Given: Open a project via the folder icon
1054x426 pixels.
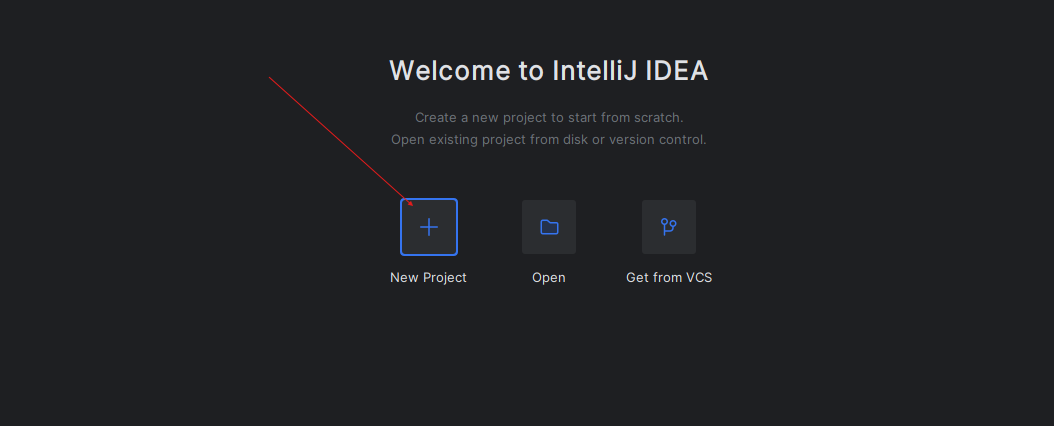Looking at the screenshot, I should coord(549,227).
